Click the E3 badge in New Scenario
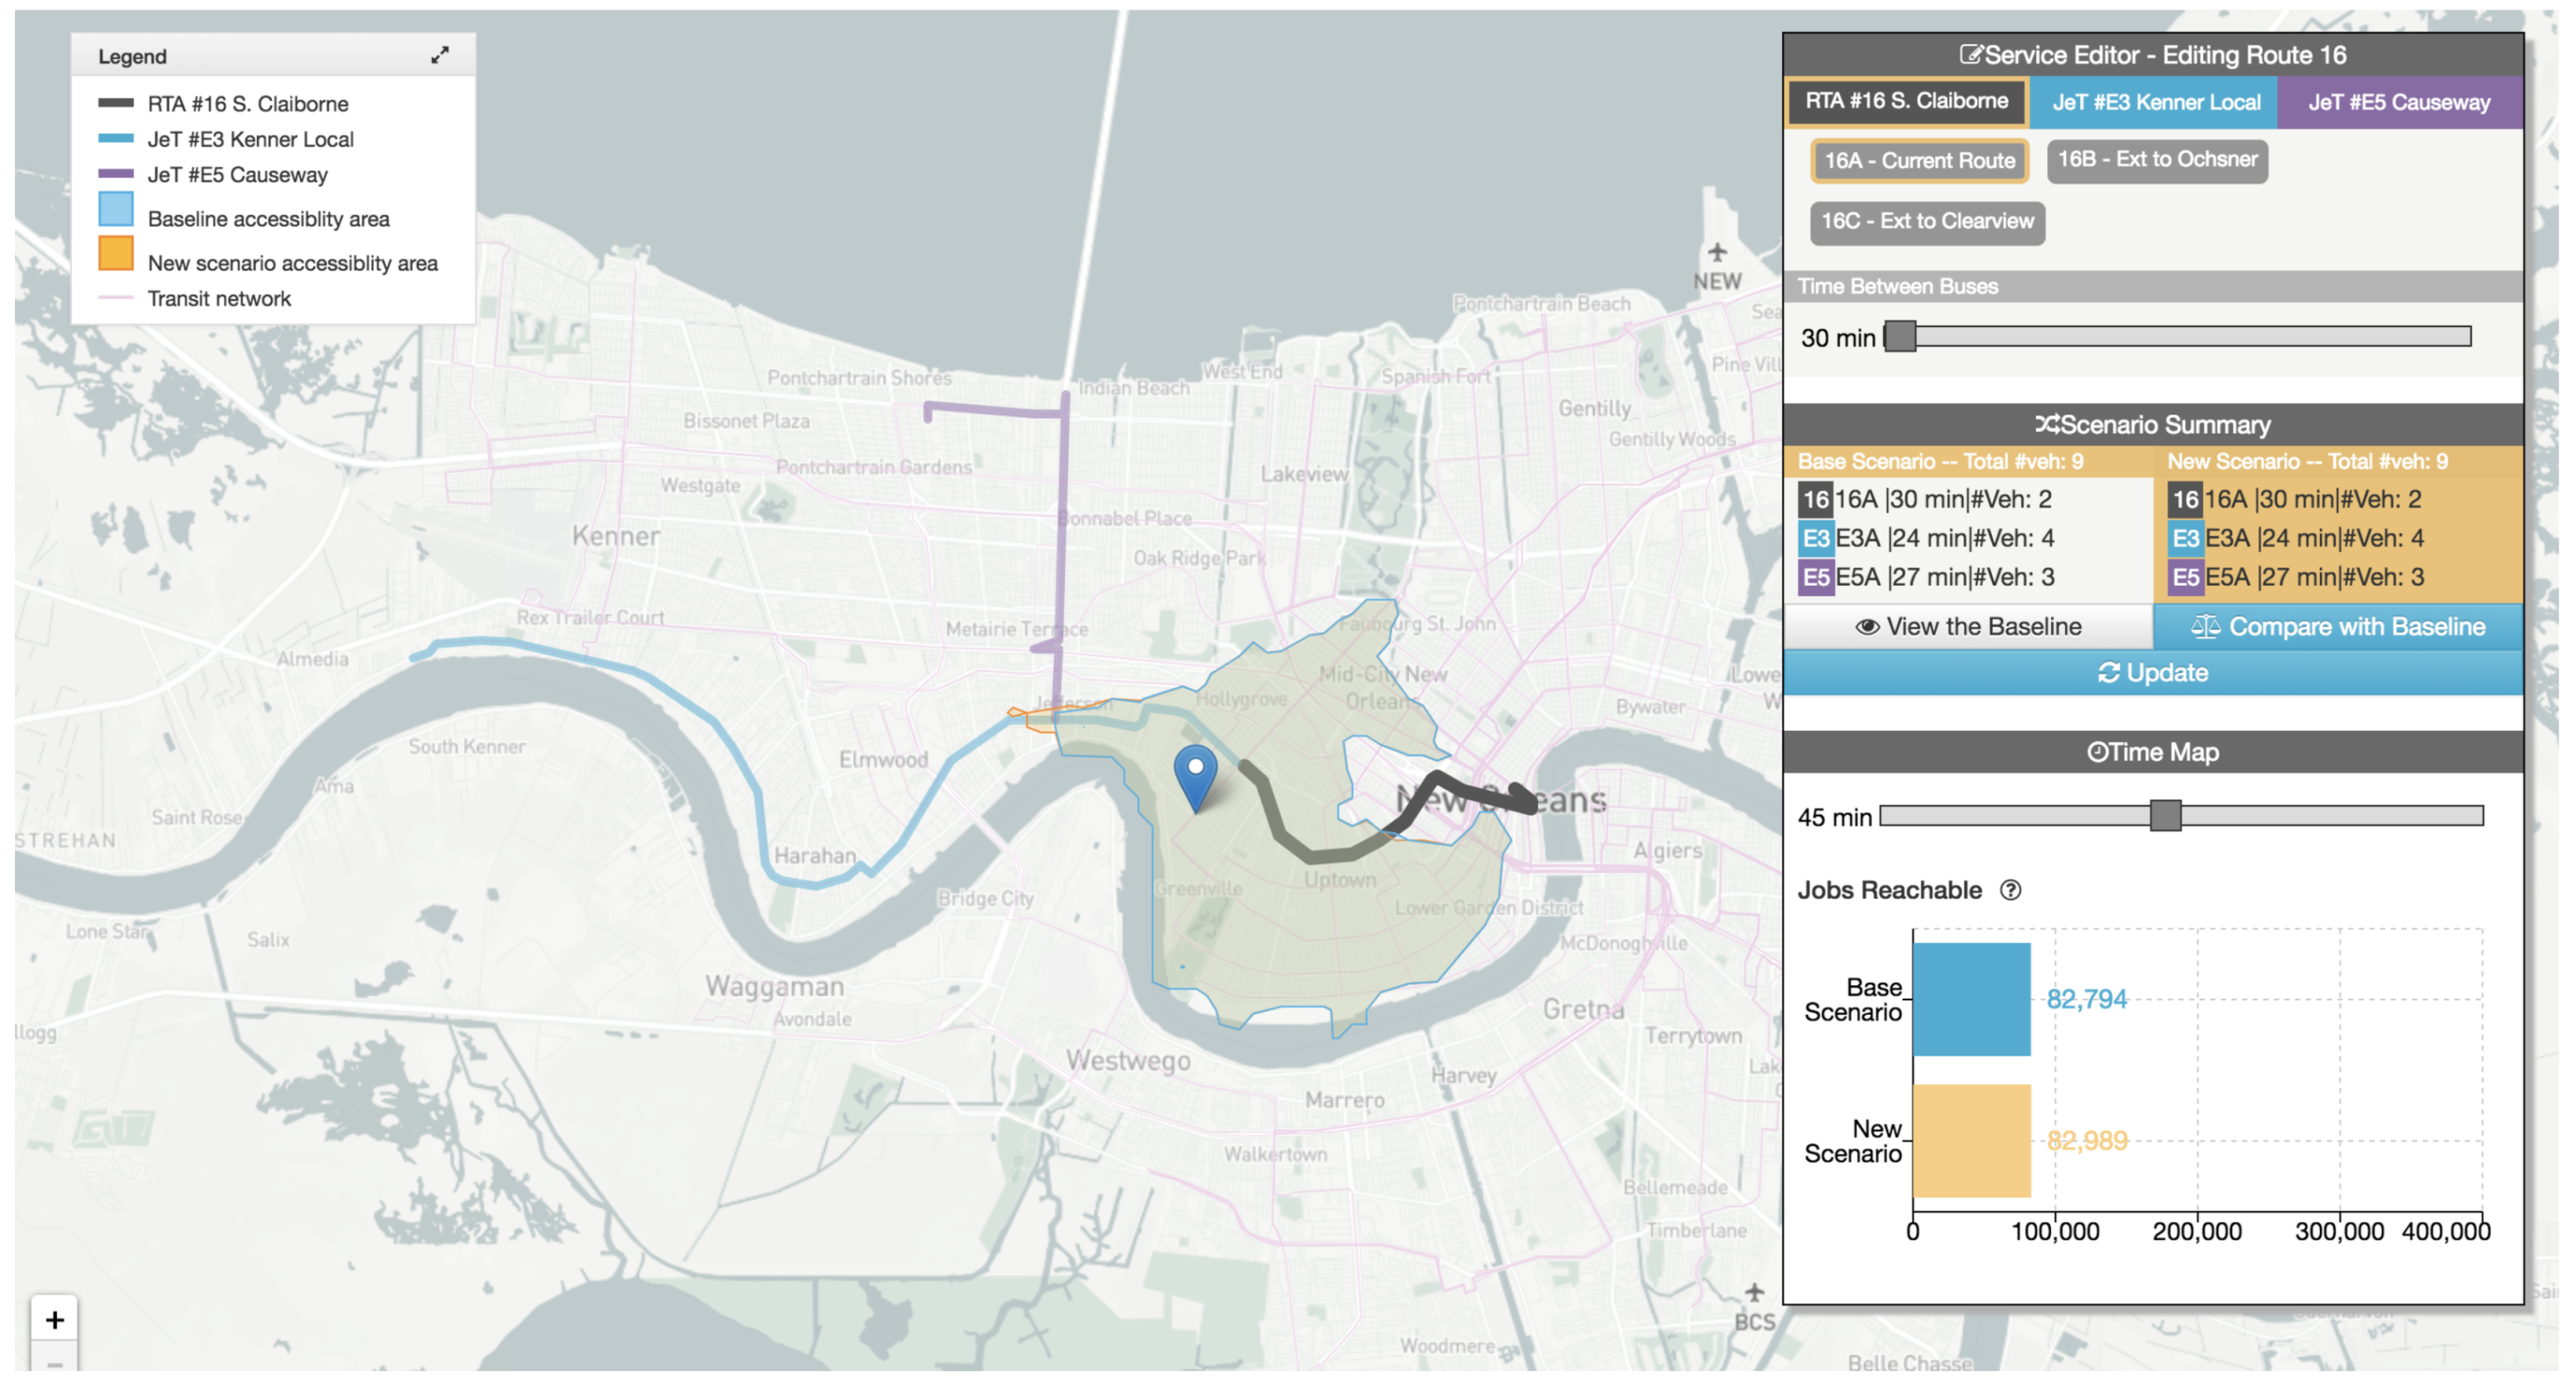This screenshot has height=1386, width=2576. pyautogui.click(x=2185, y=539)
